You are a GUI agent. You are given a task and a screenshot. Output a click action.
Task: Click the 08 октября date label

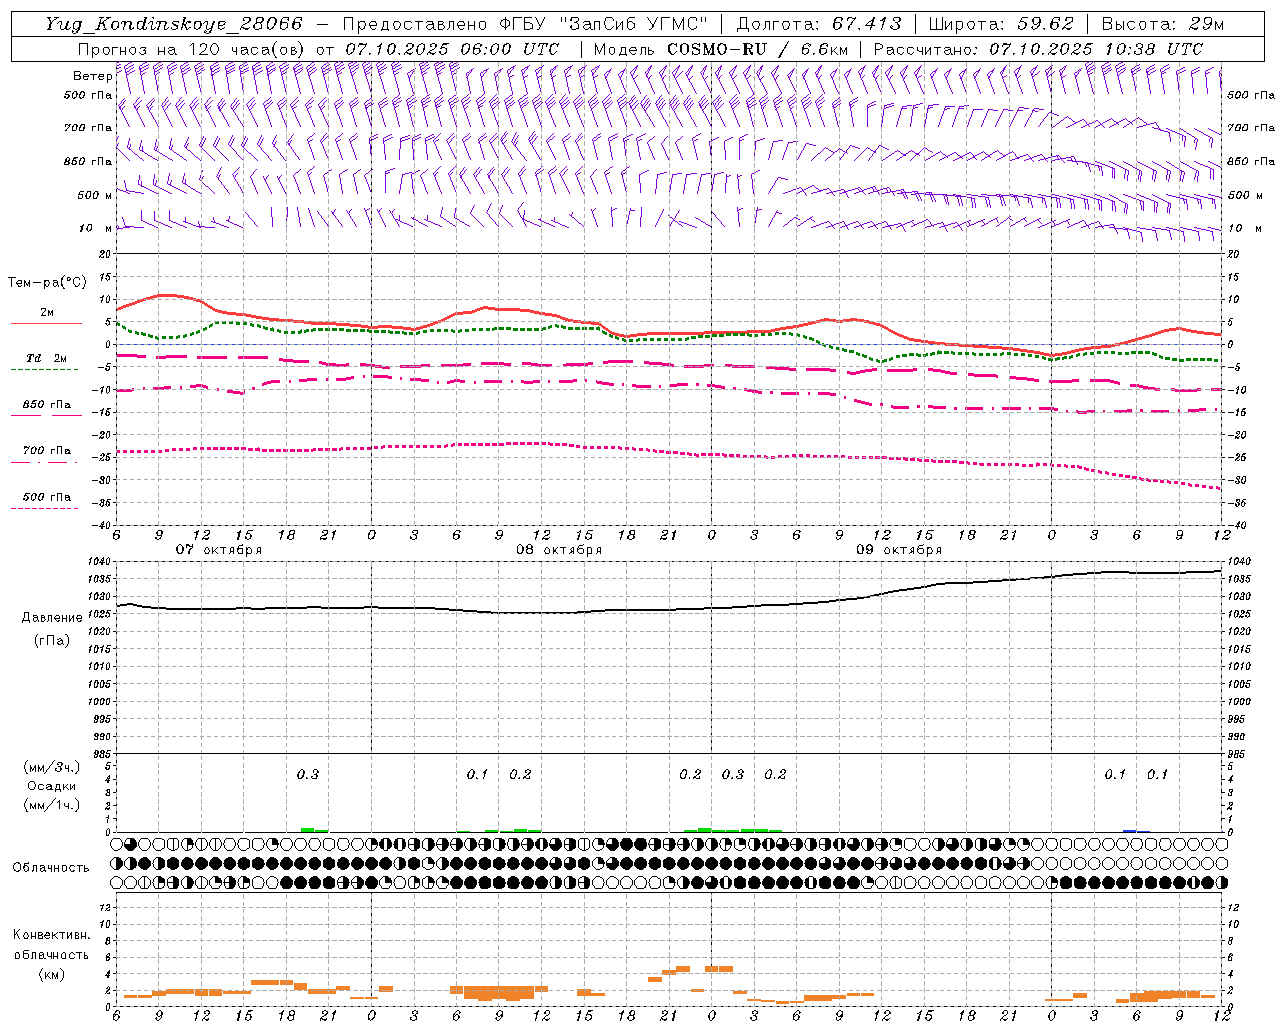coord(559,550)
